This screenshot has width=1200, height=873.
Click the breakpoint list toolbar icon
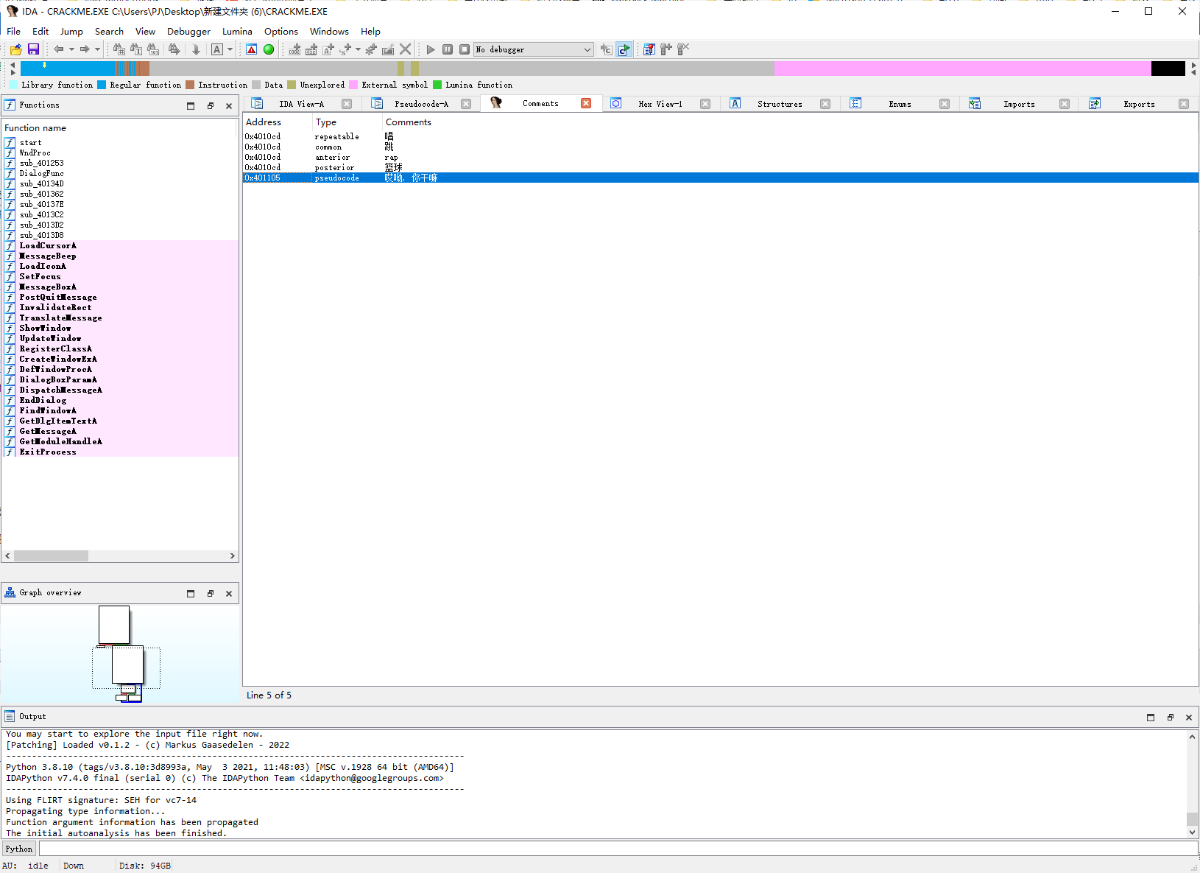pos(649,49)
